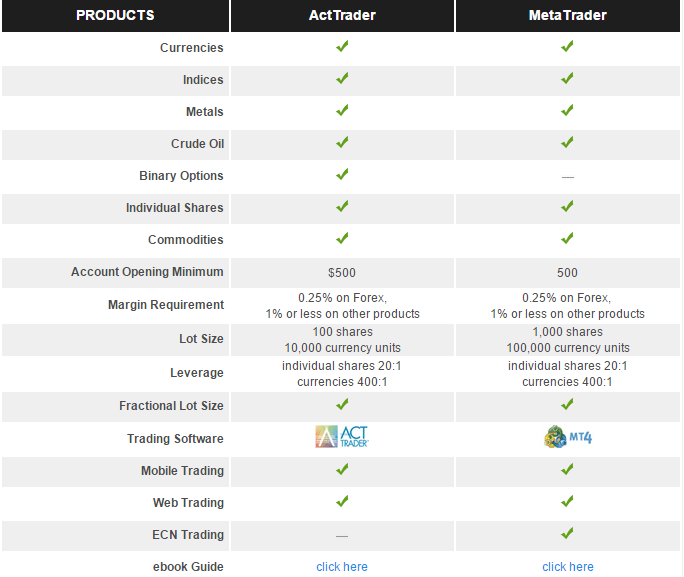The width and height of the screenshot is (684, 577).
Task: Click the ActTrader column header
Action: (342, 15)
